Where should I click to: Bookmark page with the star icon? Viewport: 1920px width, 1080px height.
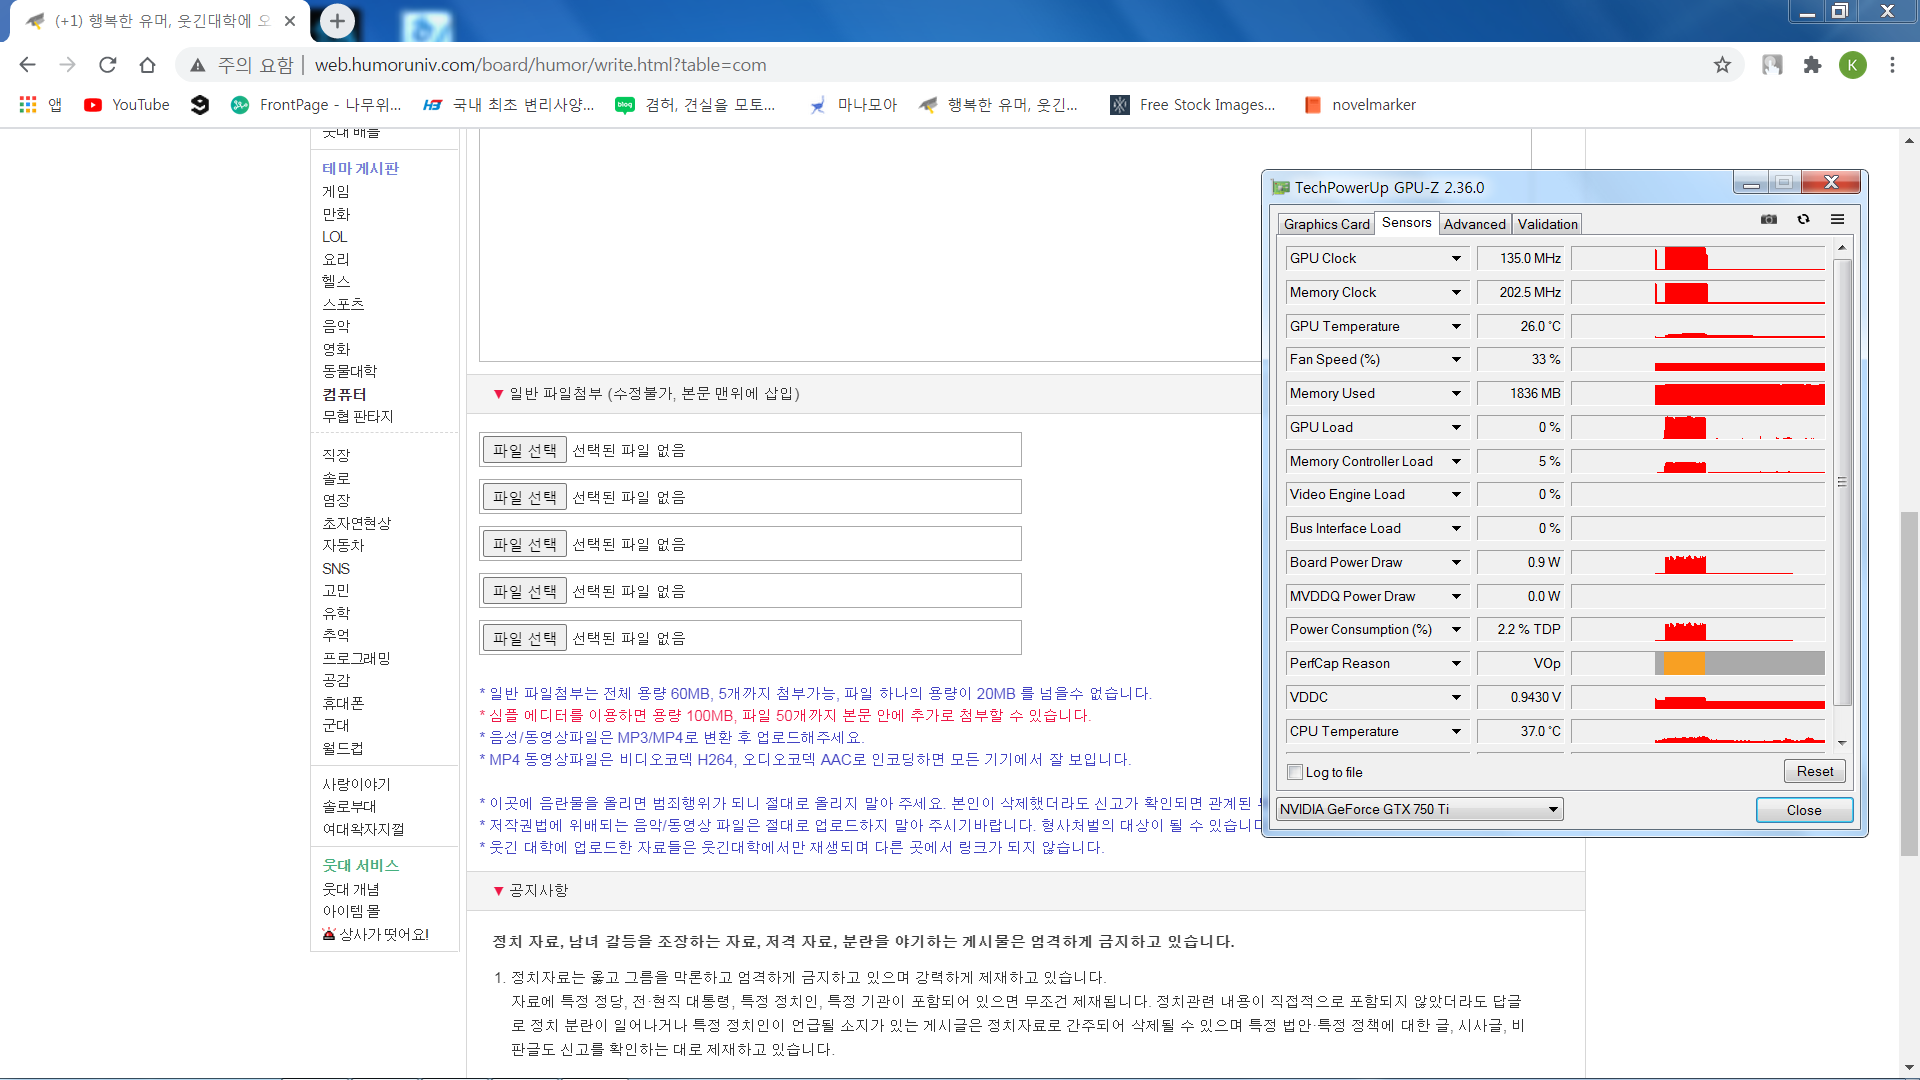click(1722, 65)
